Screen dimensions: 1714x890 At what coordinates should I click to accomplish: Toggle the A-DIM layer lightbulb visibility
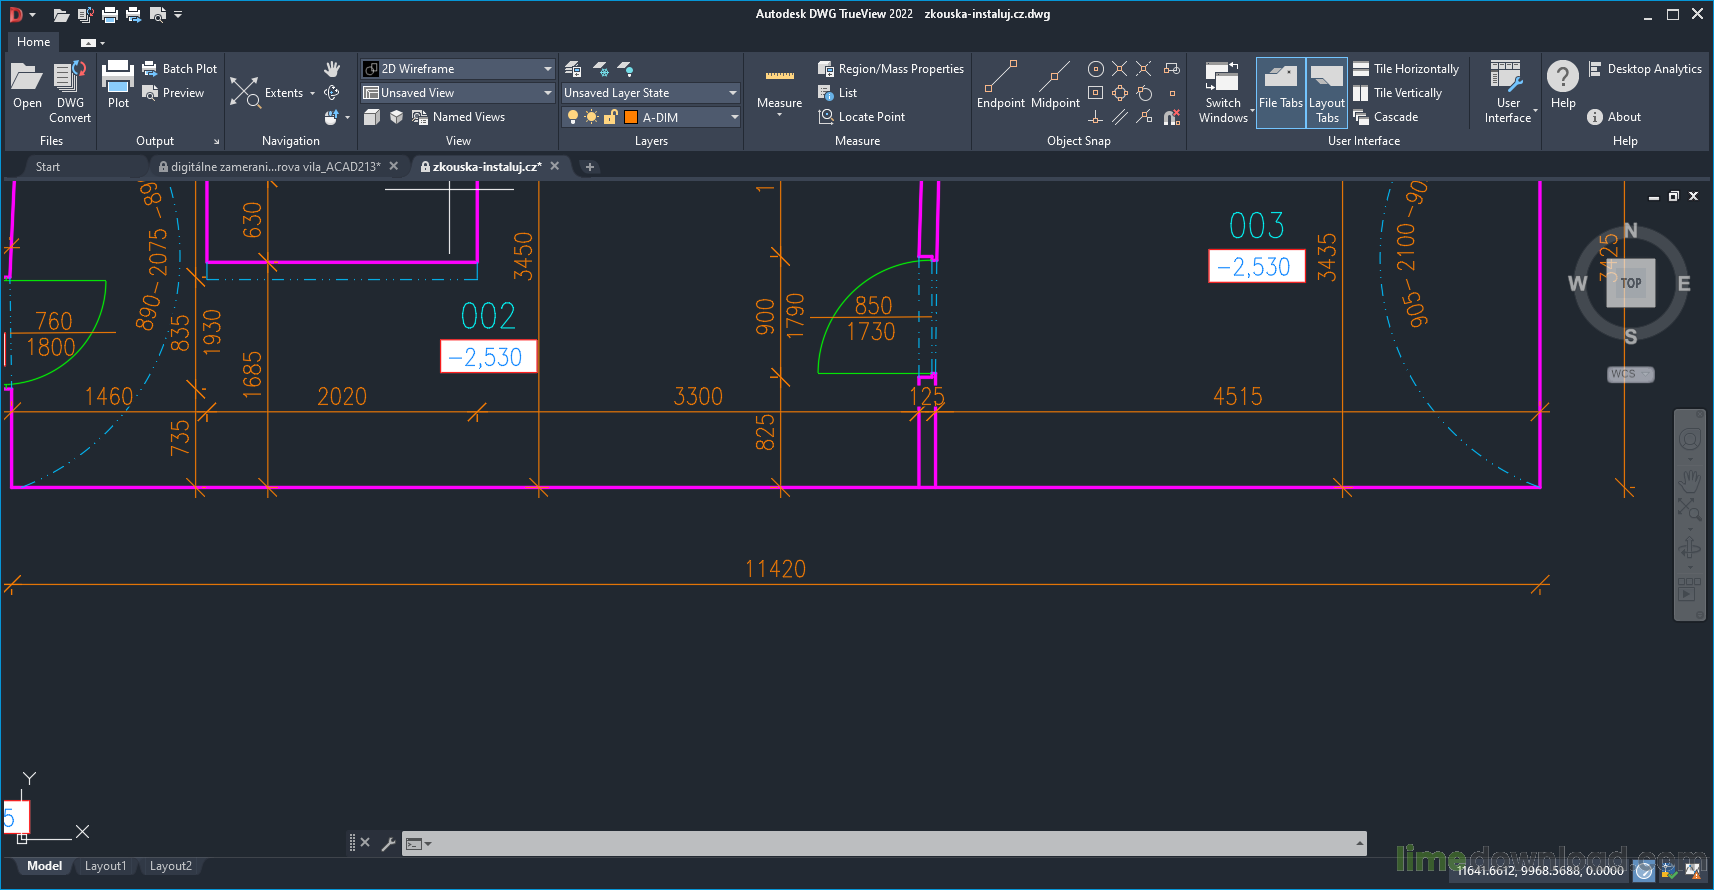pos(572,117)
